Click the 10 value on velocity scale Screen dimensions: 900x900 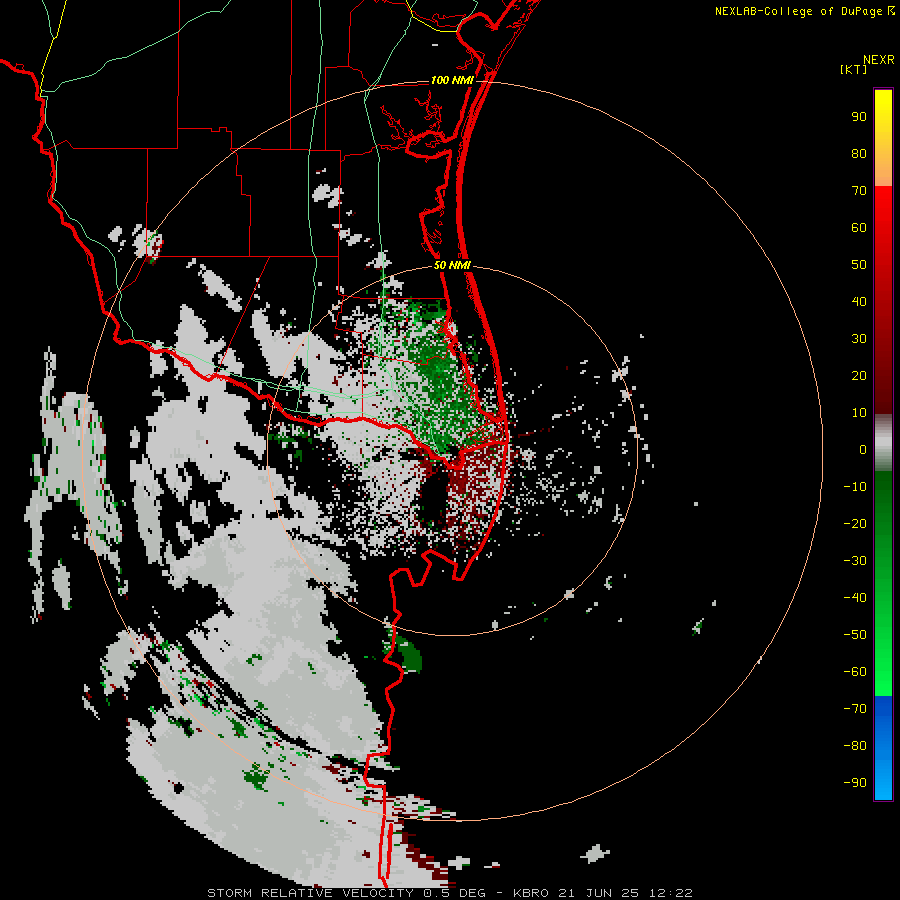tap(859, 413)
